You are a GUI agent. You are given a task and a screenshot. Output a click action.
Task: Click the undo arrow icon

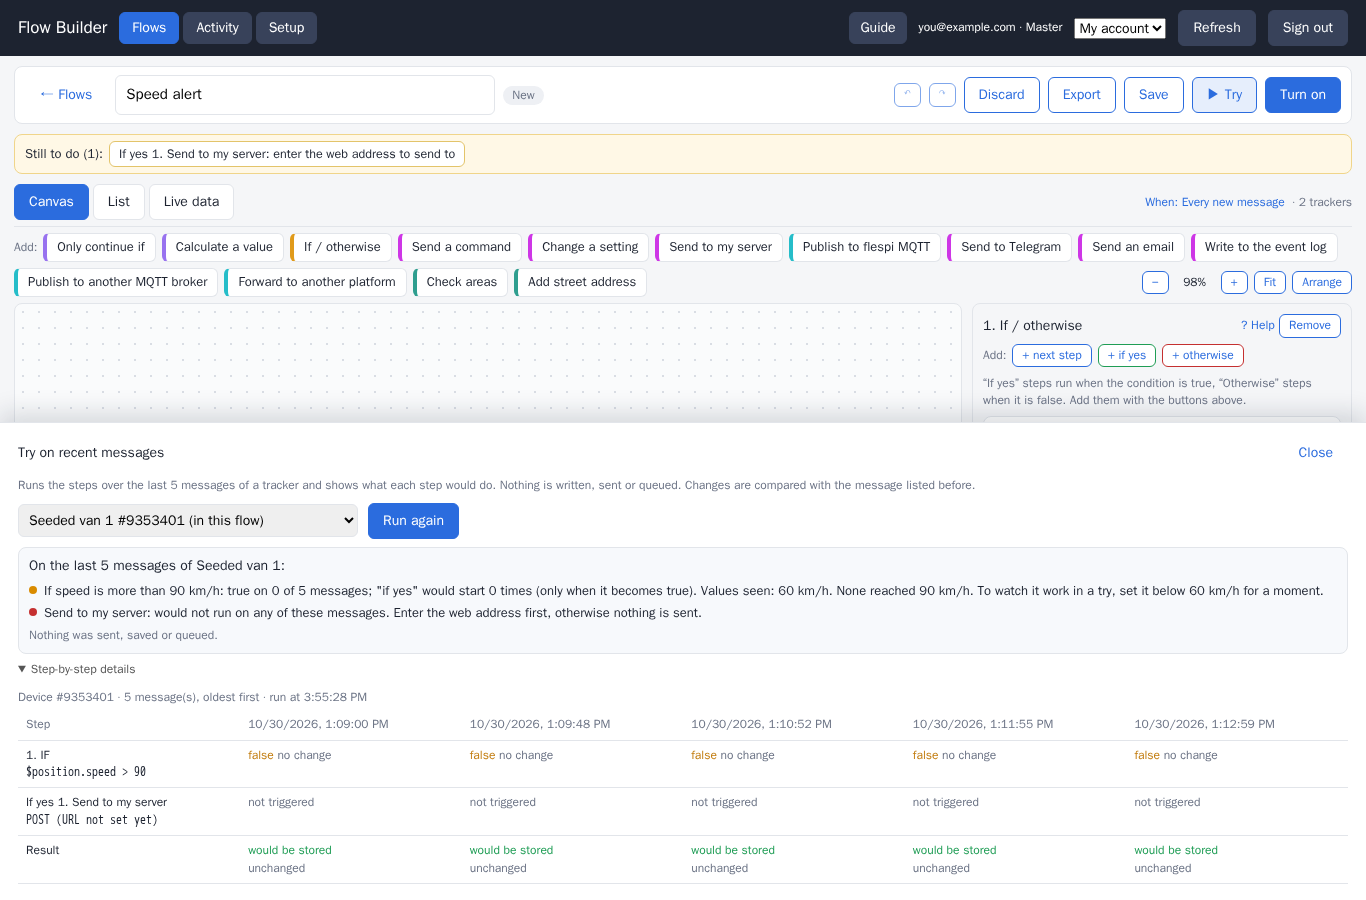point(907,95)
